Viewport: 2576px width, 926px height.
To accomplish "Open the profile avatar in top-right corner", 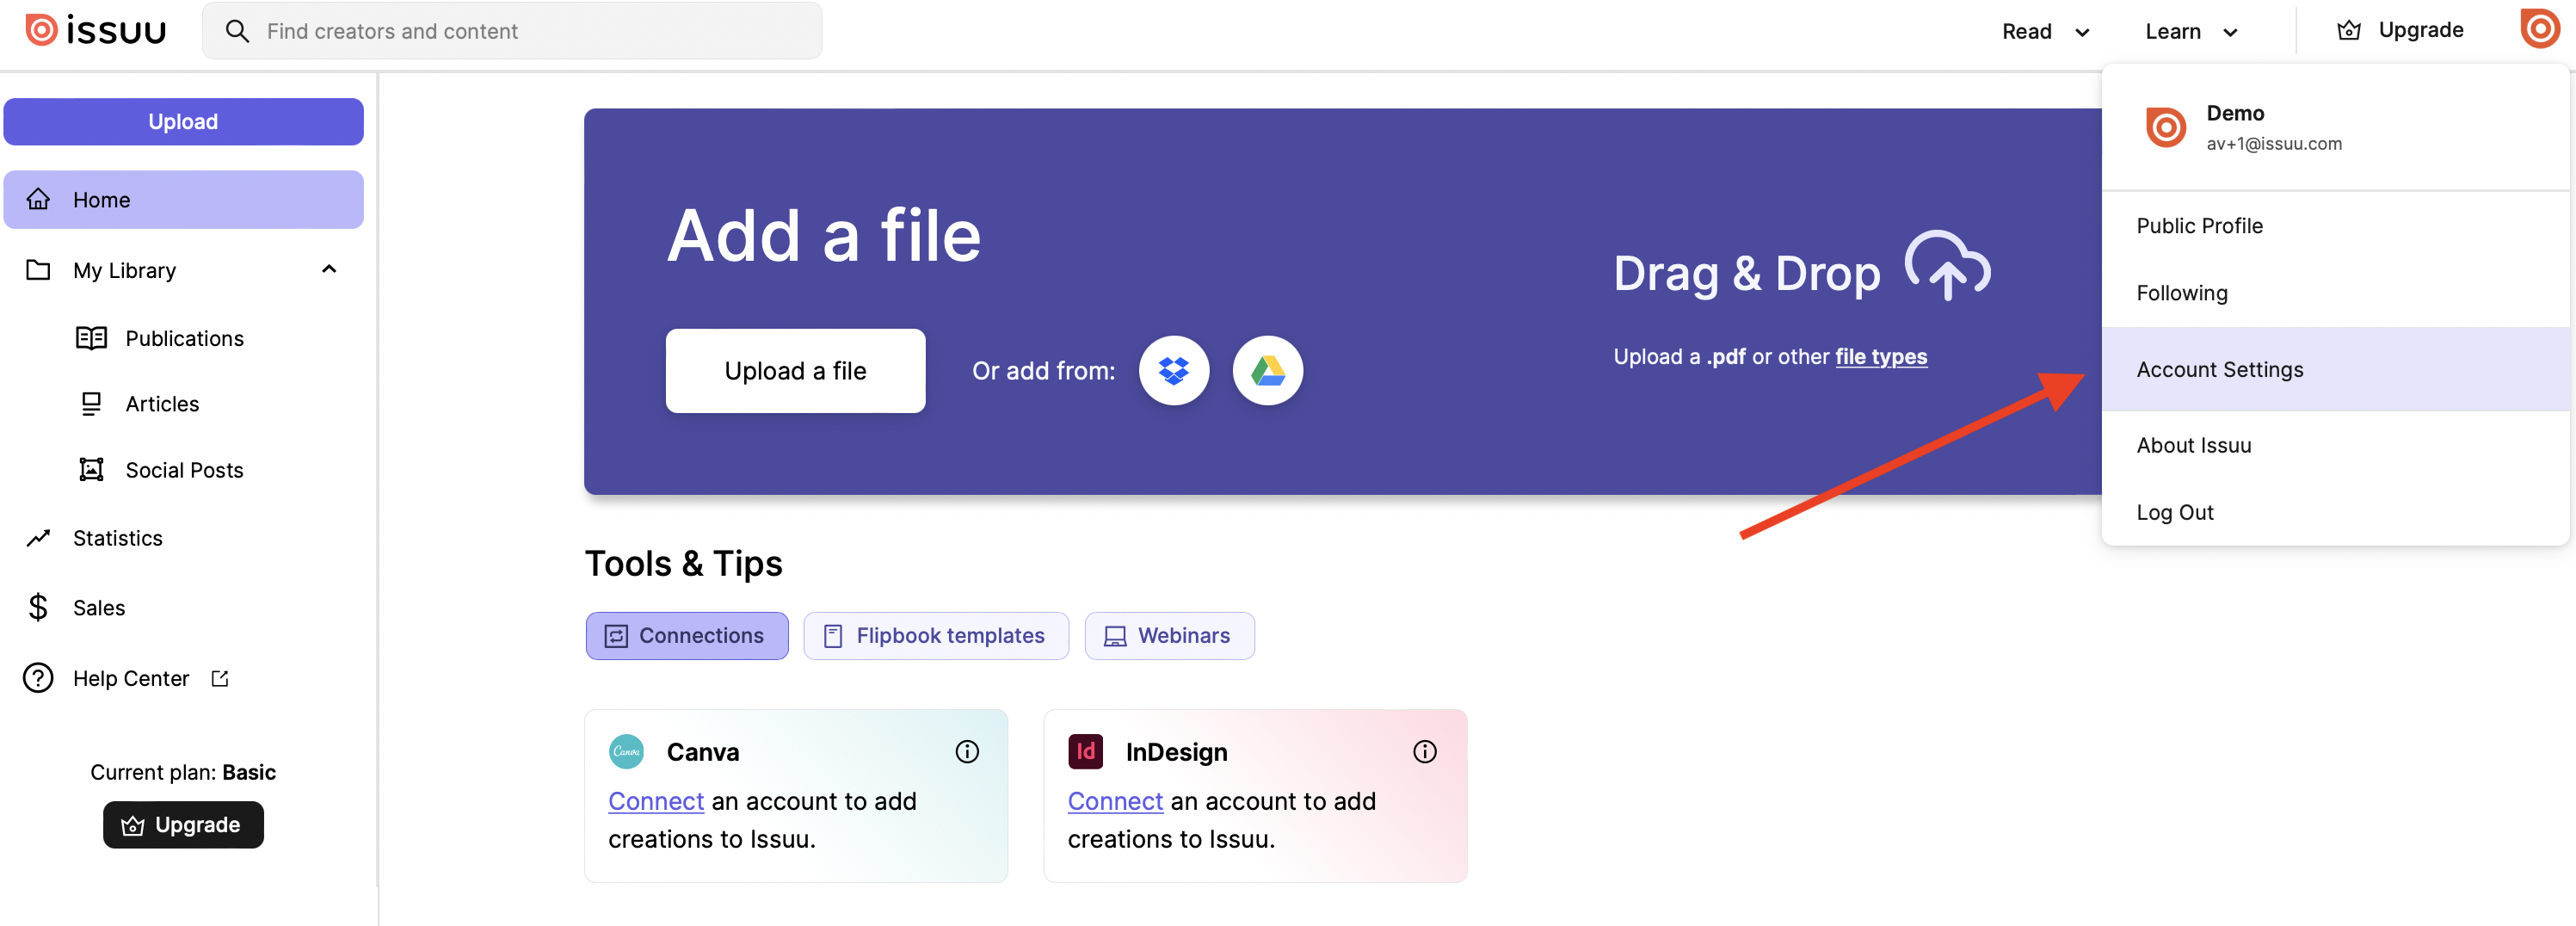I will tap(2539, 29).
